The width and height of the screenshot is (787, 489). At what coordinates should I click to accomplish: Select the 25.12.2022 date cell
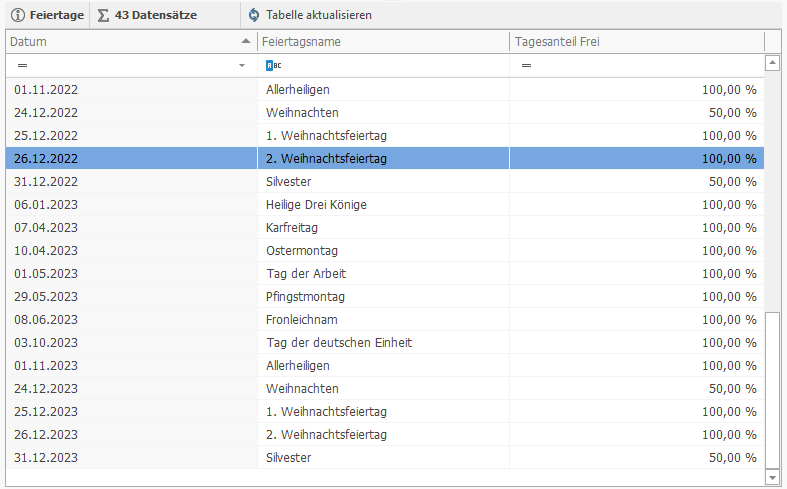point(132,136)
